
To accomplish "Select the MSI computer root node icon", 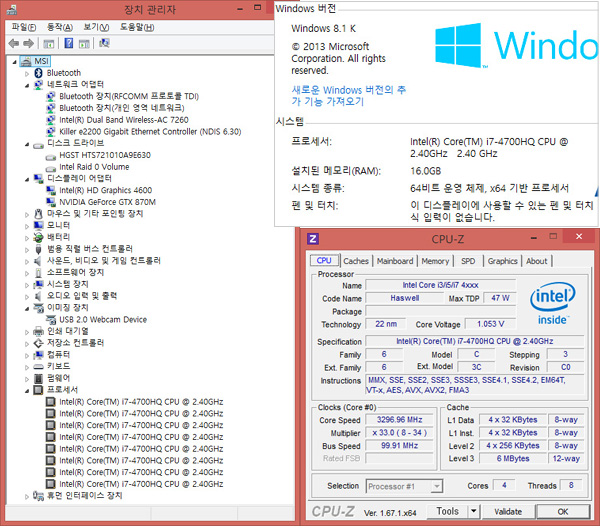I will [26, 61].
